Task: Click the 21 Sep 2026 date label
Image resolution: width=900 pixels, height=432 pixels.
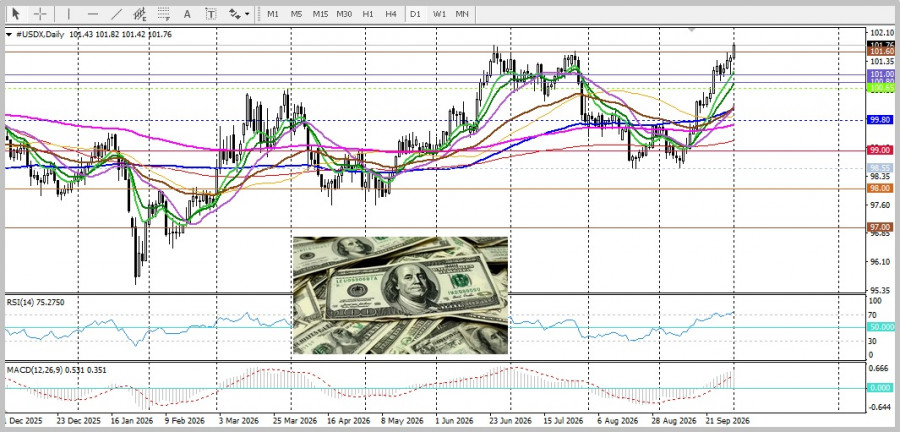Action: point(727,421)
